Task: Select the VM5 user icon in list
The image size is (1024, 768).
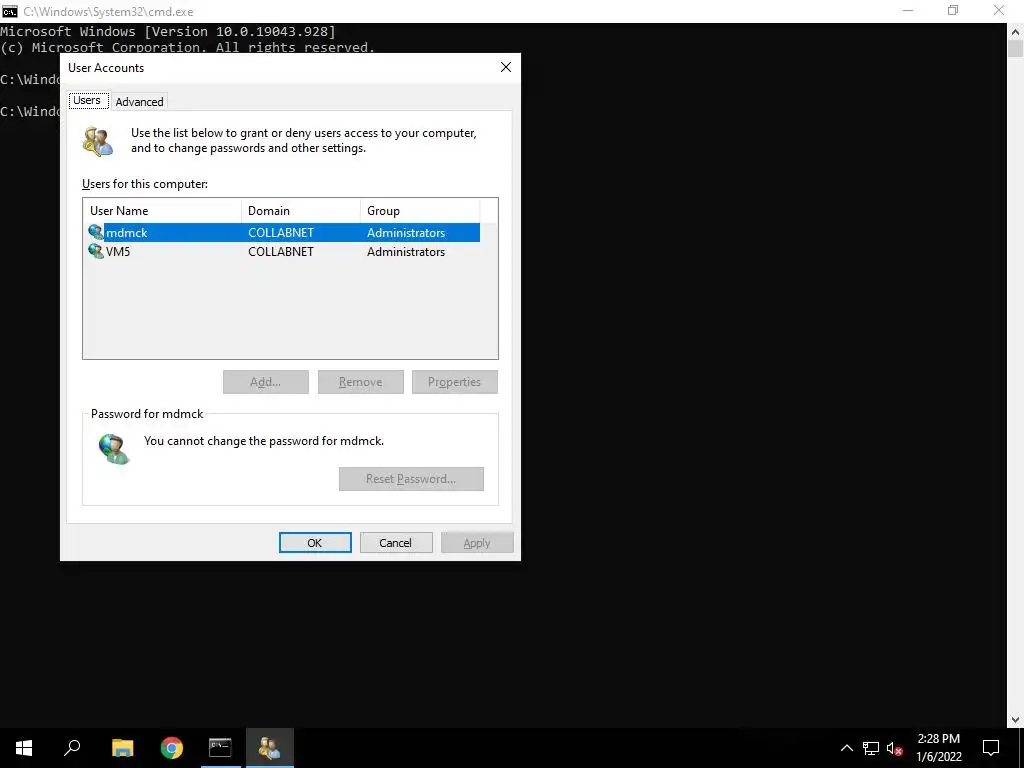Action: pyautogui.click(x=96, y=251)
